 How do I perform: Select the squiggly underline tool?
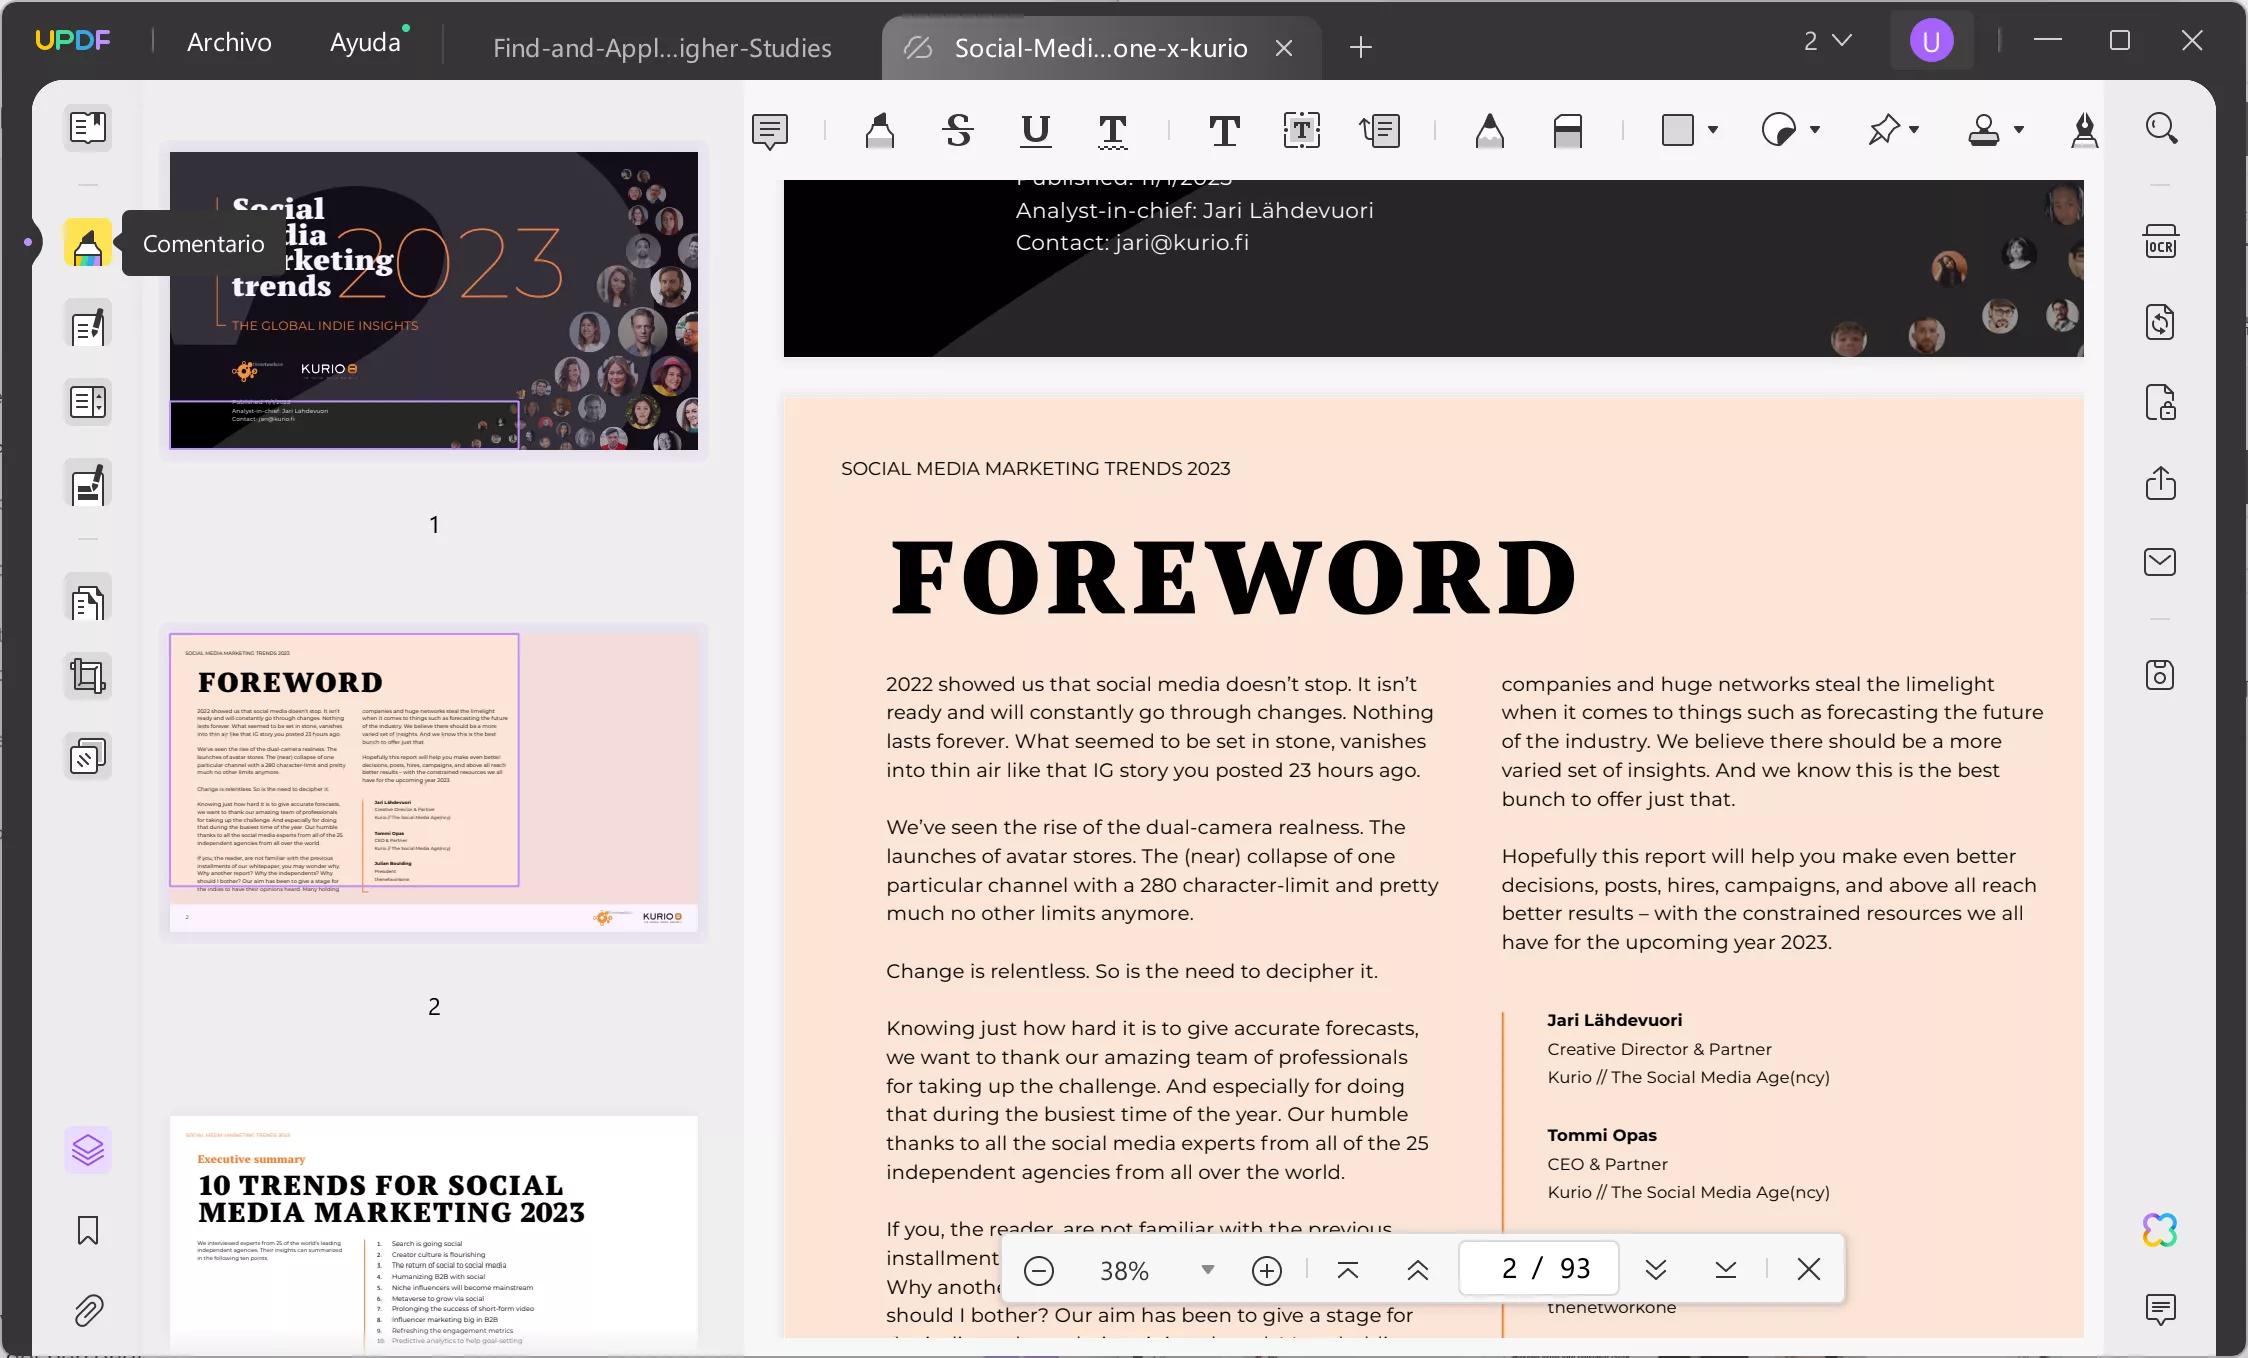[x=1113, y=130]
